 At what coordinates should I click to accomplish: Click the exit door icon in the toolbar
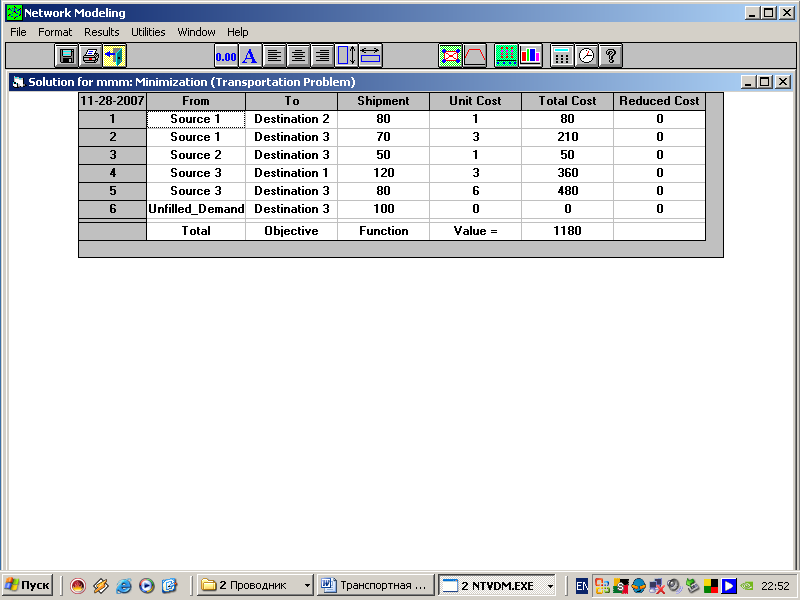(115, 56)
